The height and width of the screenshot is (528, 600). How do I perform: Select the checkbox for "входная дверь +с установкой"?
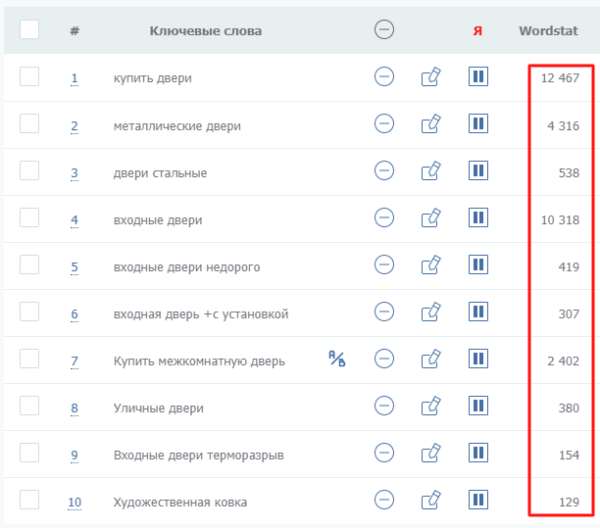(x=29, y=312)
